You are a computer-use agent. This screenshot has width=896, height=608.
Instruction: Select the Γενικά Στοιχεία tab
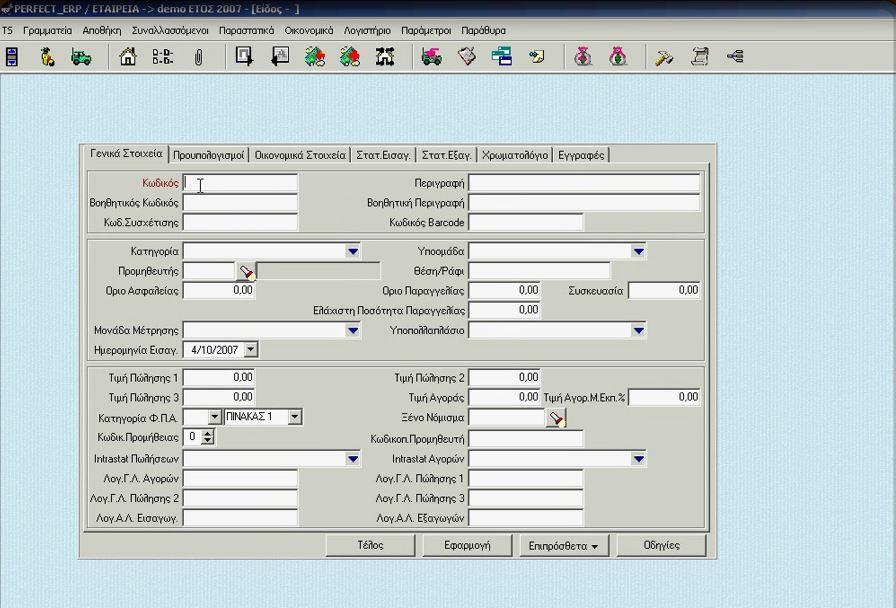[x=126, y=154]
